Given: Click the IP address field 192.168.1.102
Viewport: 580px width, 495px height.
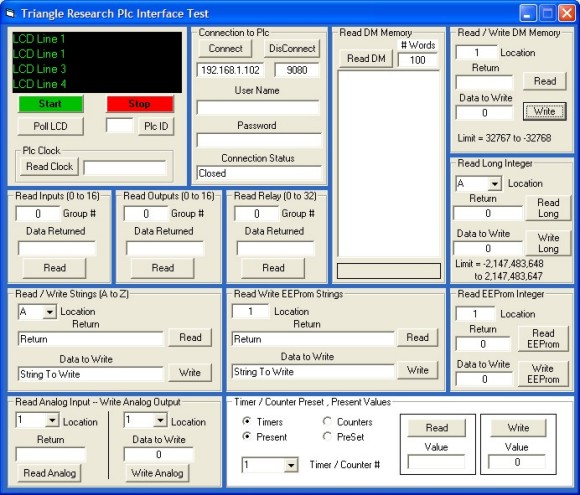Looking at the screenshot, I should pos(230,70).
